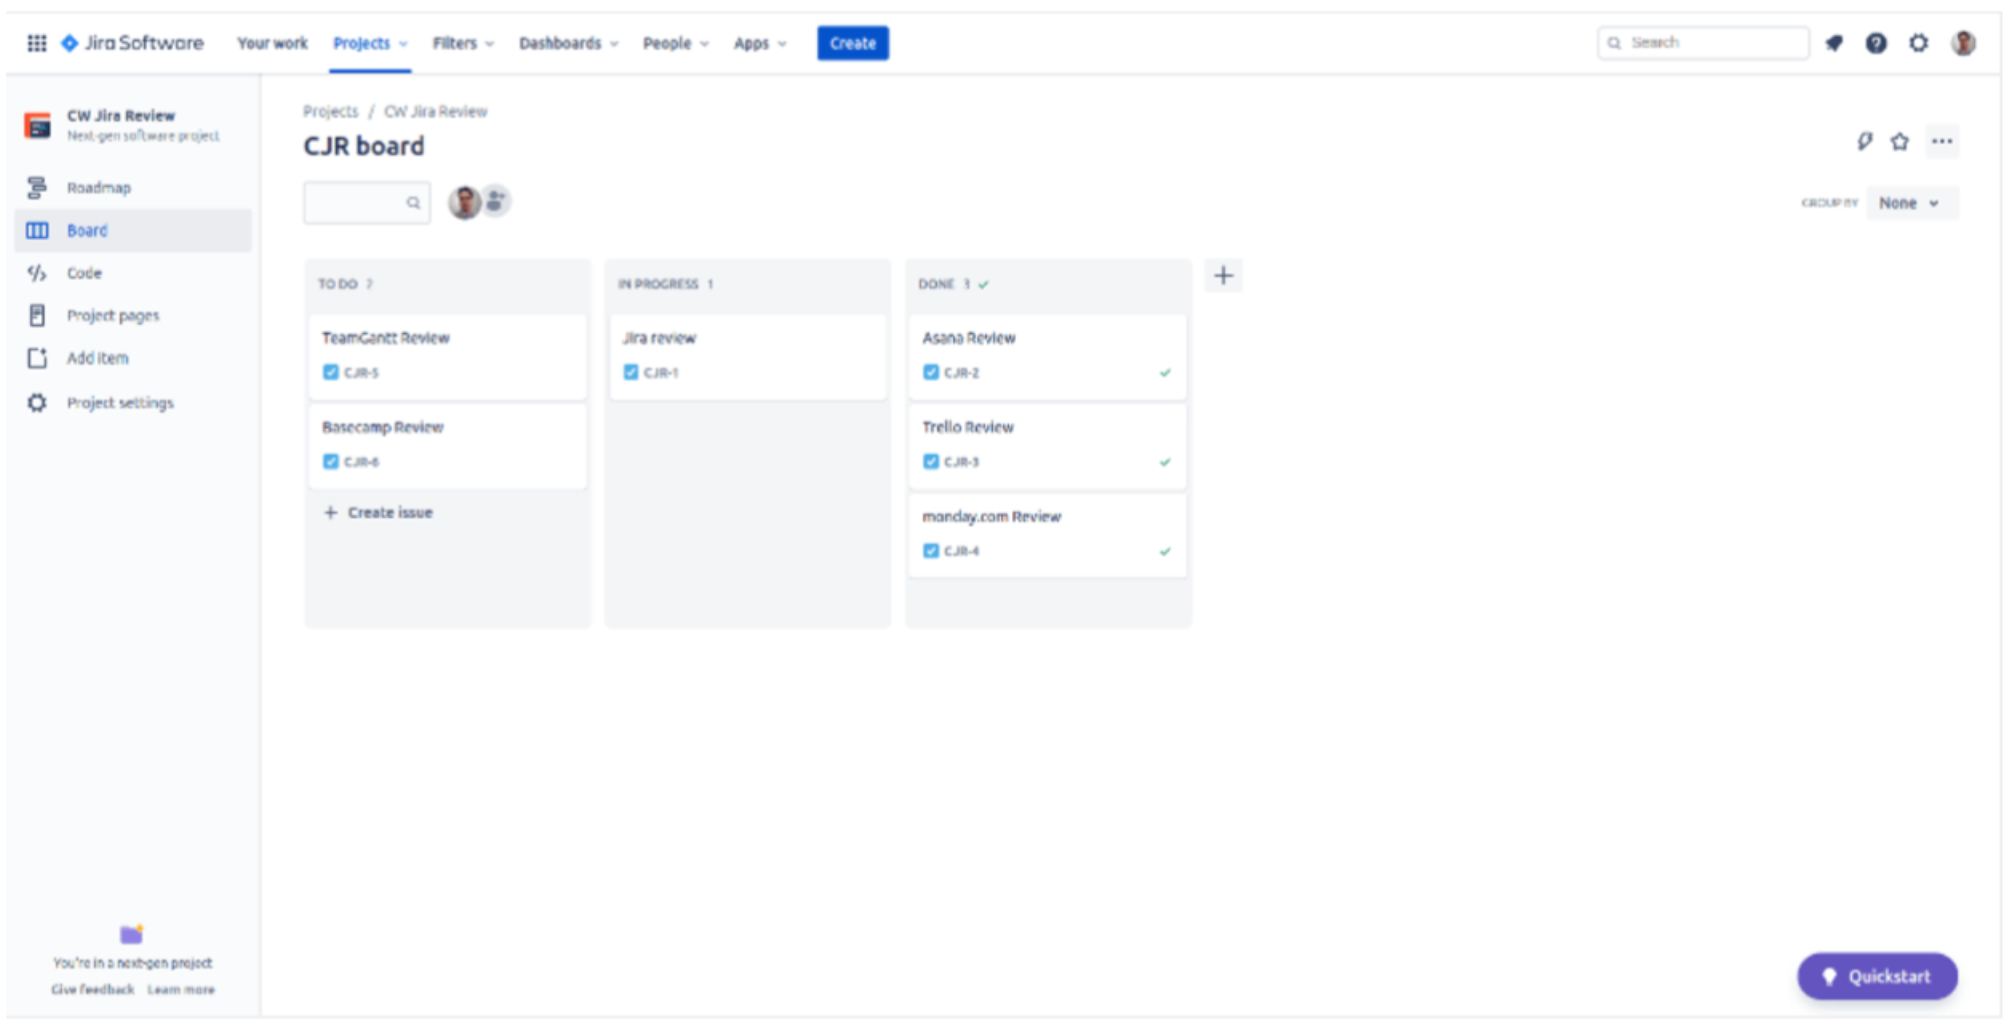Open the notifications icon in top bar
This screenshot has height=1022, width=2006.
click(x=1834, y=43)
